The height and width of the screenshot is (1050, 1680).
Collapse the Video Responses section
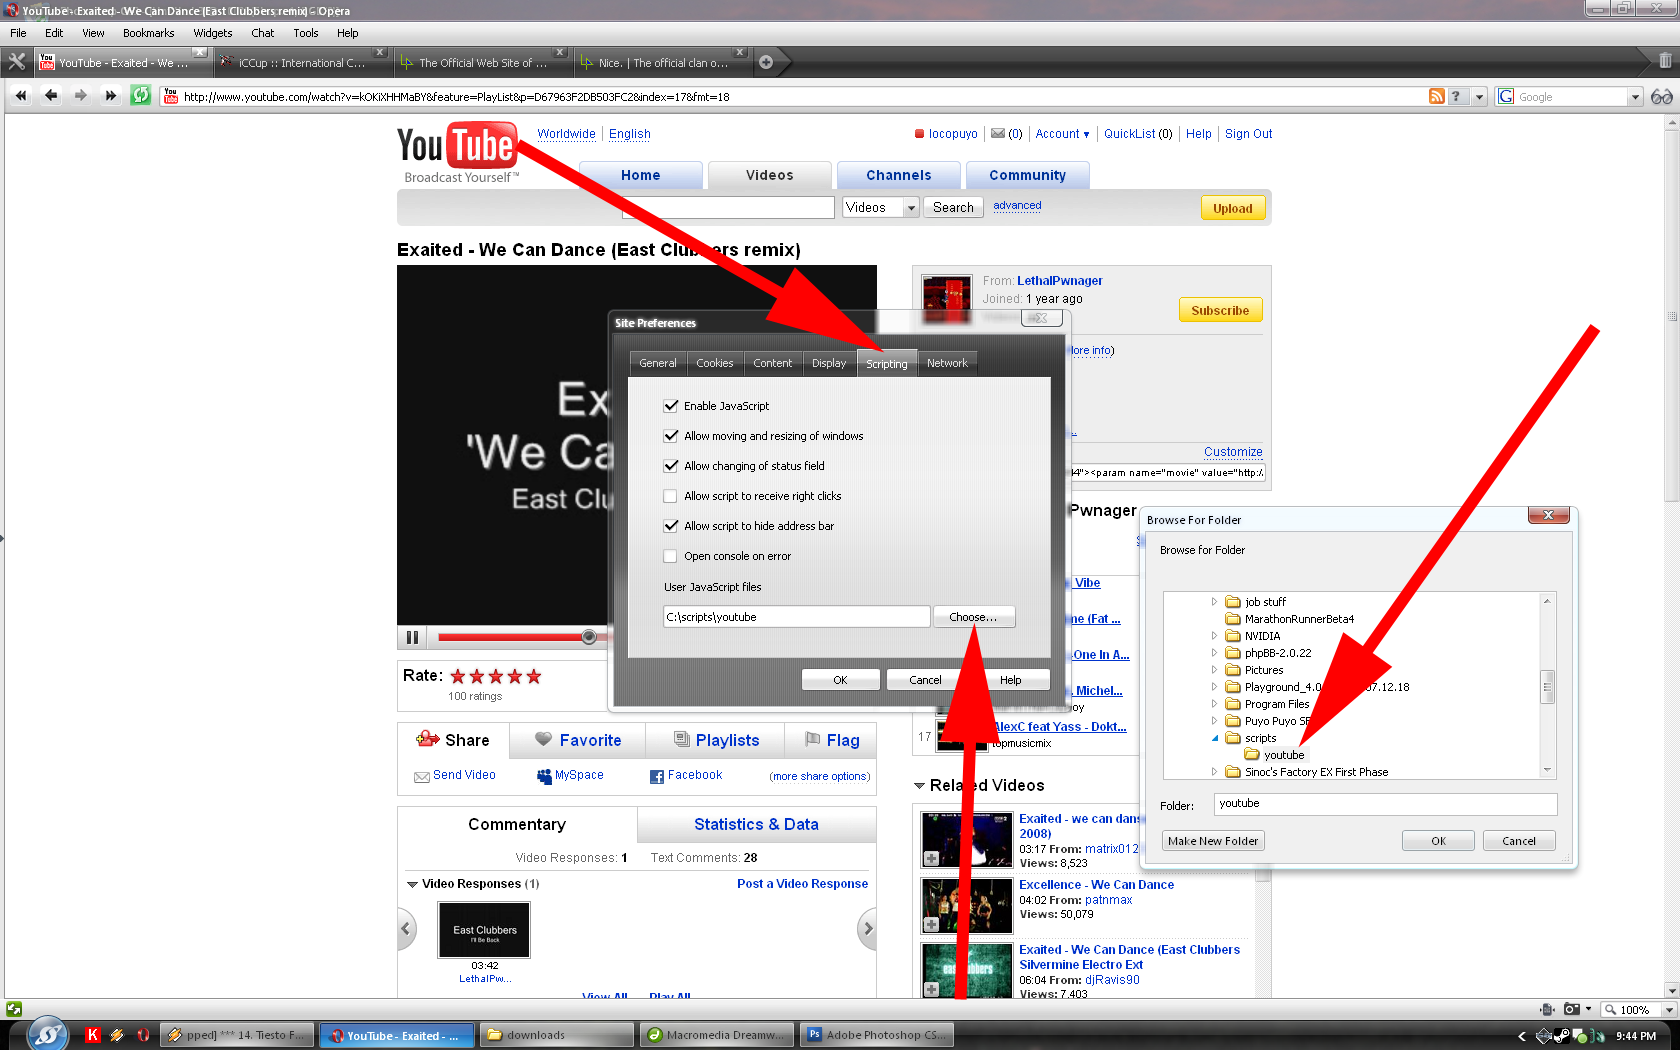click(x=412, y=884)
